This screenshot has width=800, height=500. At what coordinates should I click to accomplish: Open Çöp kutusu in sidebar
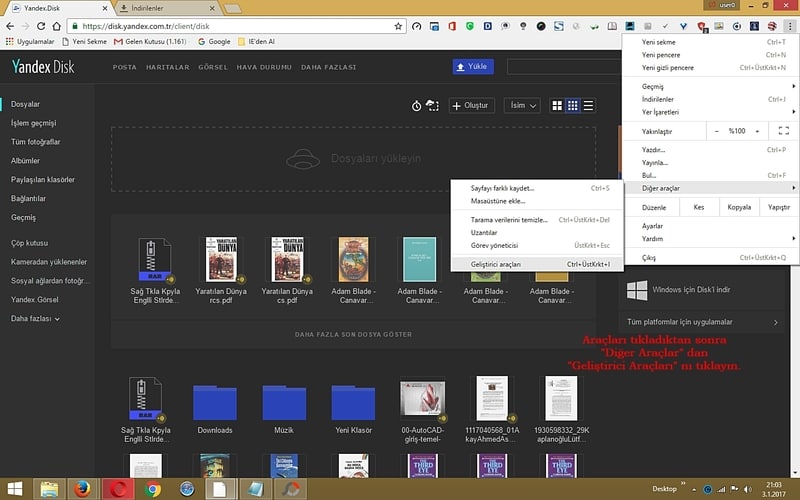[x=30, y=243]
